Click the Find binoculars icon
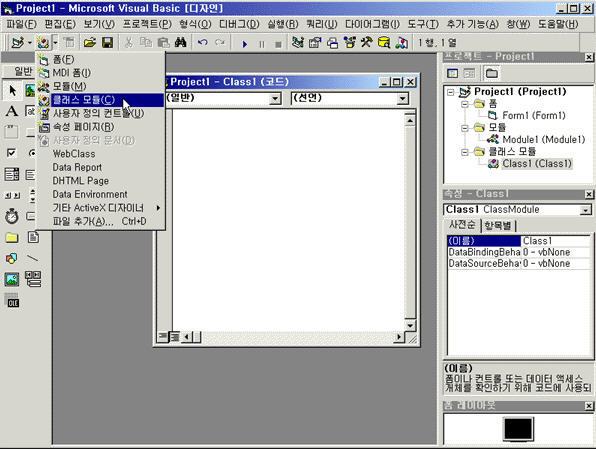 181,43
